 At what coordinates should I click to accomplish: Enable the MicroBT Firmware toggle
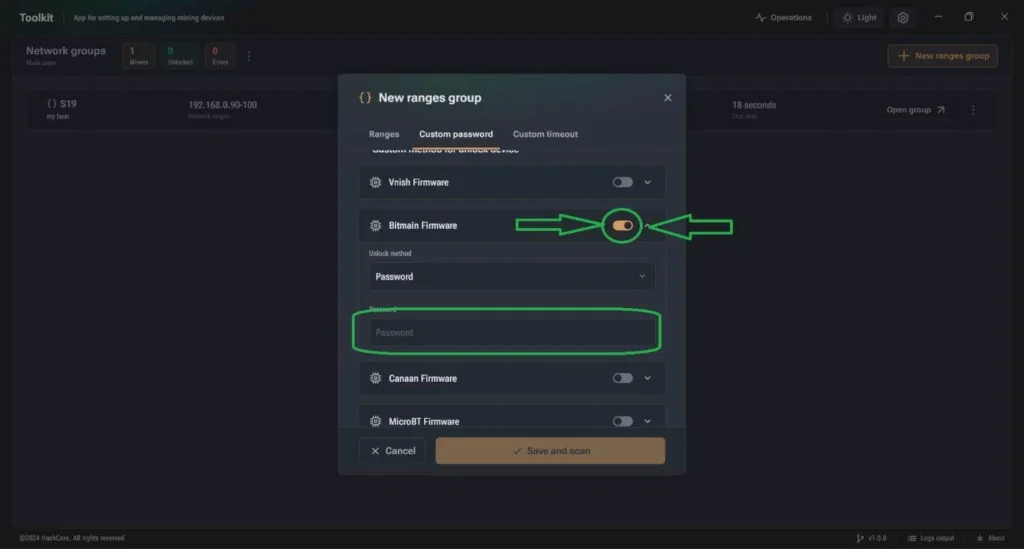point(622,421)
